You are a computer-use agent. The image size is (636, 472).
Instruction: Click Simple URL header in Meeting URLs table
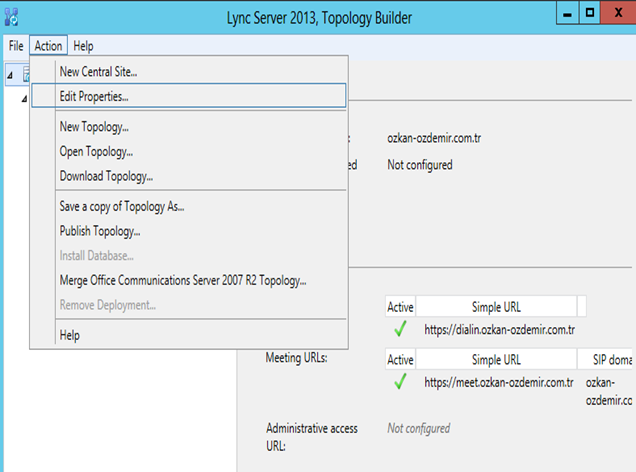pos(496,360)
